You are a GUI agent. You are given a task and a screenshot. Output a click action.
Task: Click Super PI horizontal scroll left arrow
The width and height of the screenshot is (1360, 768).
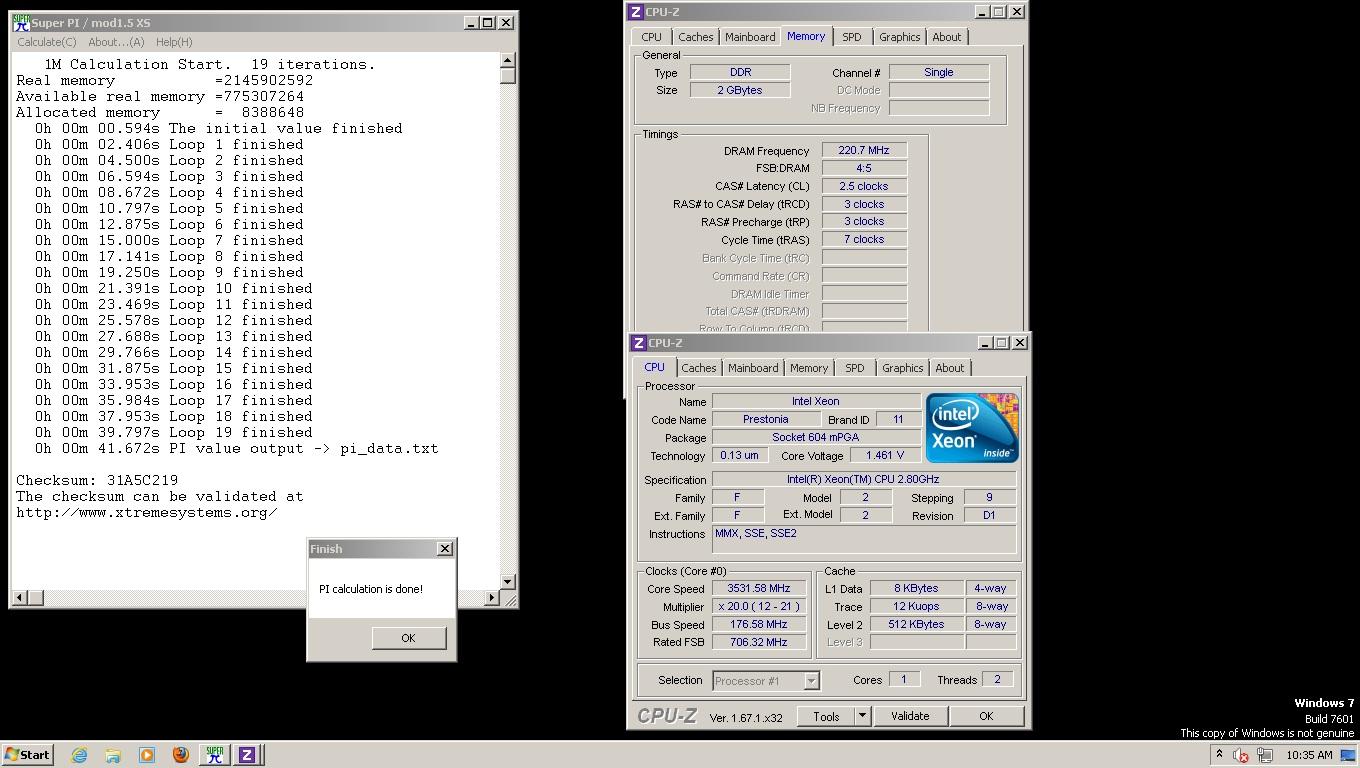(19, 598)
